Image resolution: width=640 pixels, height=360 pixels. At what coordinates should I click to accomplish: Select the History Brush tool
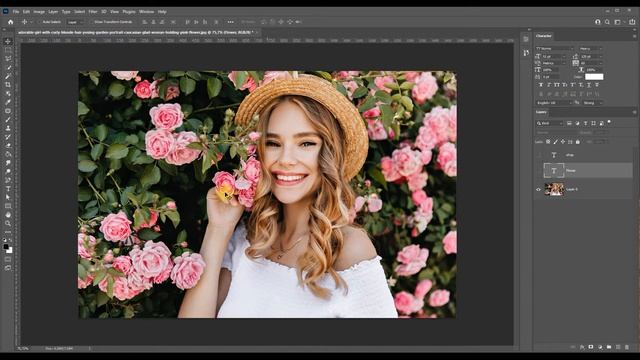click(x=8, y=137)
